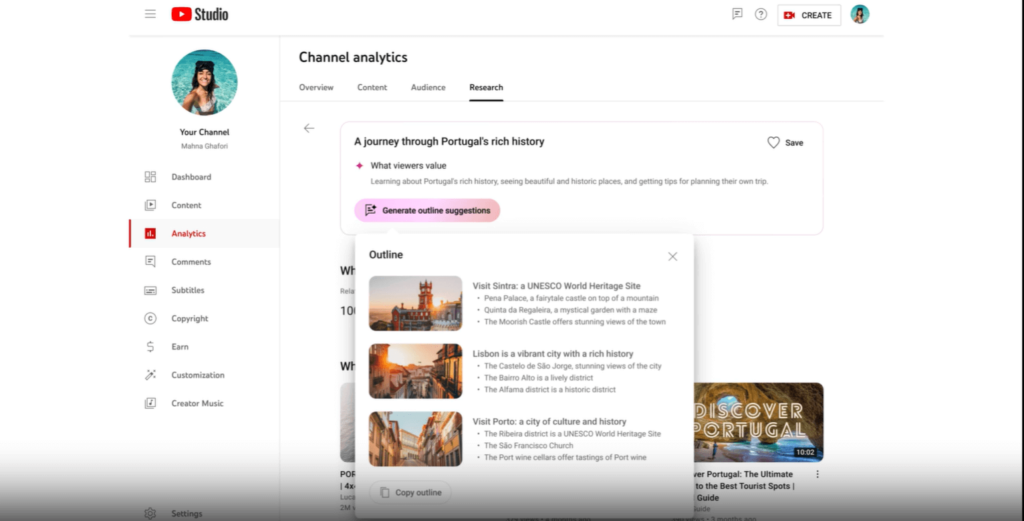
Task: Click 'Visit Sintra: a UNESCO World Heritage Site'
Action: coord(556,286)
